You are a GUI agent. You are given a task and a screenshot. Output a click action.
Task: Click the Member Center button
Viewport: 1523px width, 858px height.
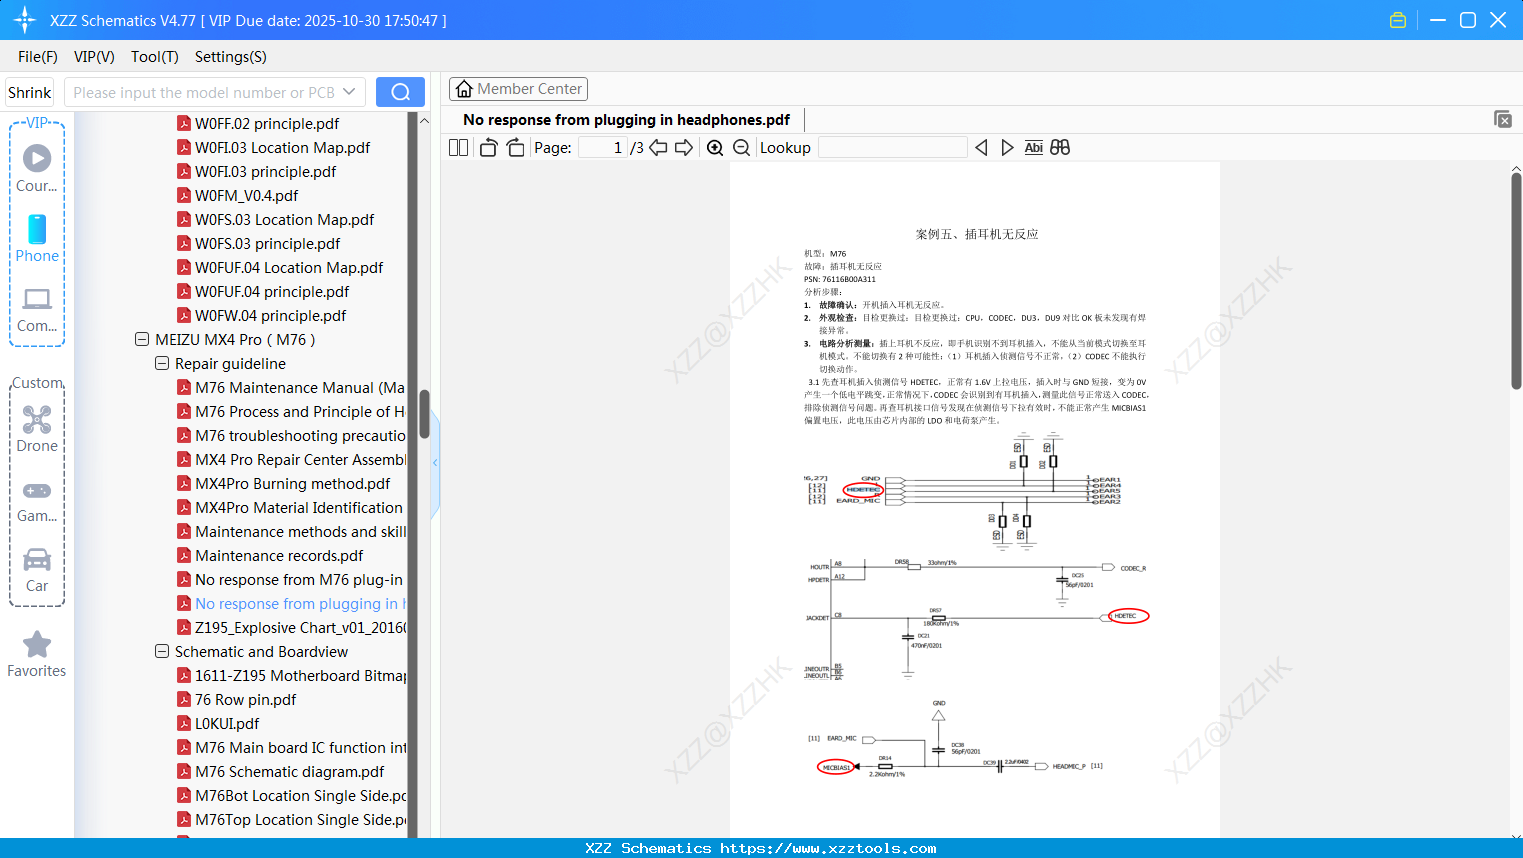[518, 89]
